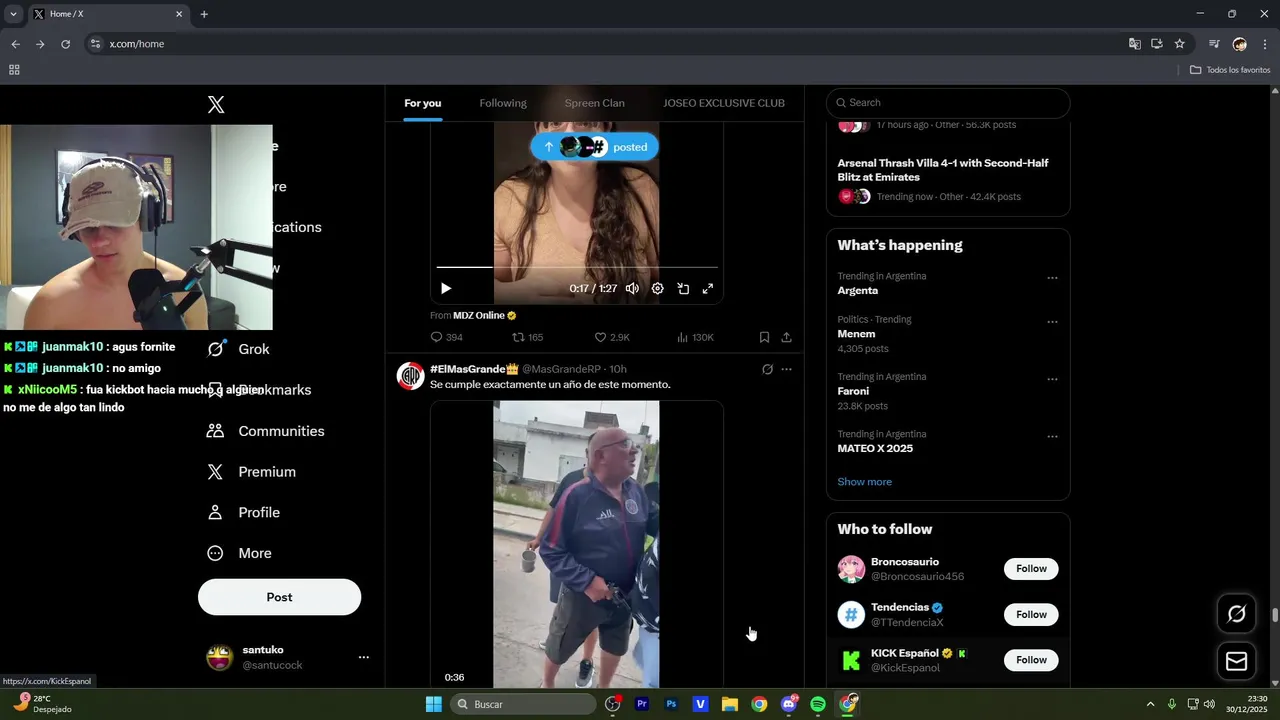Image resolution: width=1280 pixels, height=720 pixels.
Task: Play the MDZ Online video
Action: click(446, 288)
